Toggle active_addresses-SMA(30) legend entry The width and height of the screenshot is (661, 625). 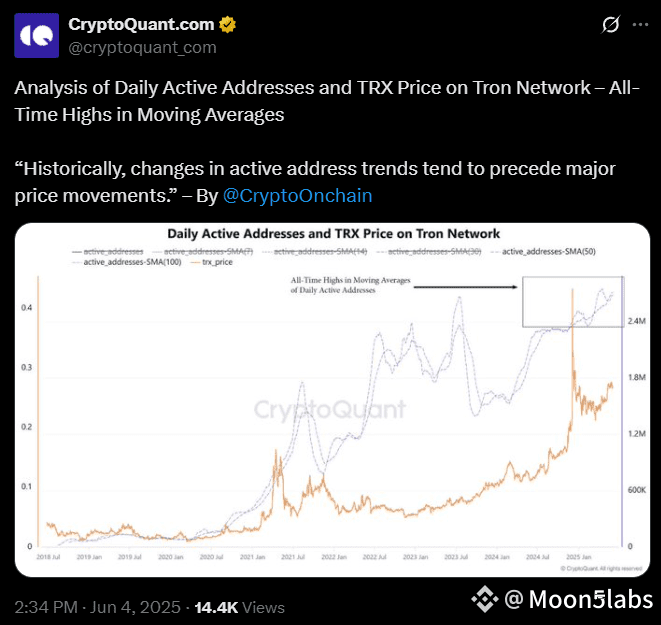(x=429, y=252)
